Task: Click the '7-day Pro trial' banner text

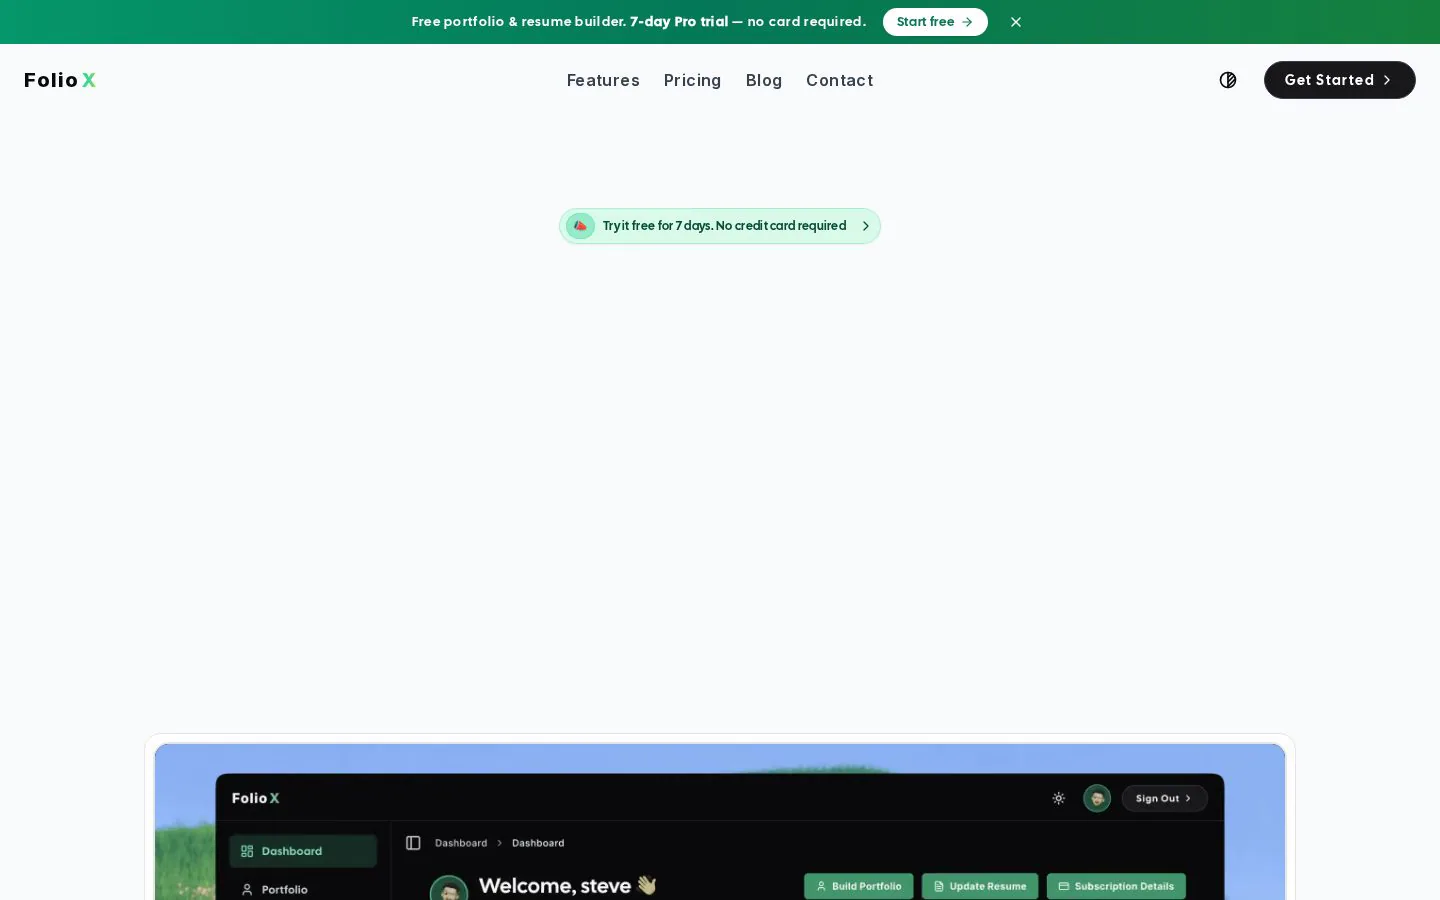Action: (679, 22)
